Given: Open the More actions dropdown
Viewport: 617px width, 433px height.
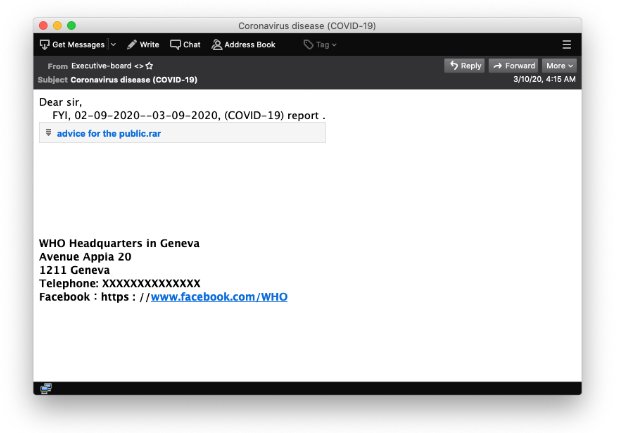Looking at the screenshot, I should 559,66.
